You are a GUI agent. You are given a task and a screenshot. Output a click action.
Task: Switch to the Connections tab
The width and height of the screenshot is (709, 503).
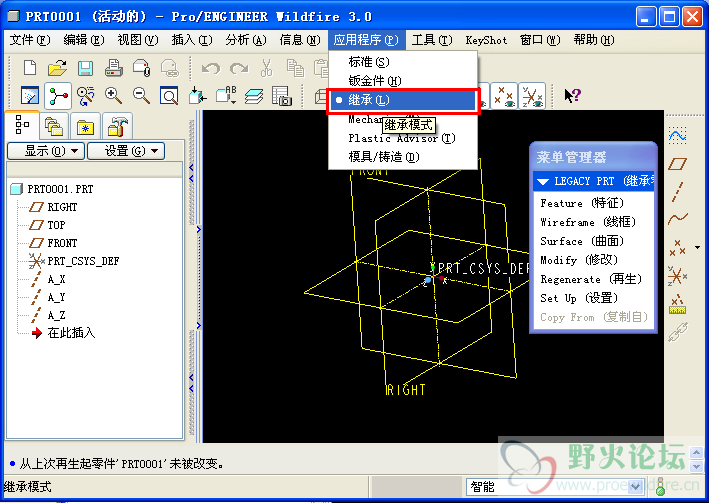tap(117, 126)
